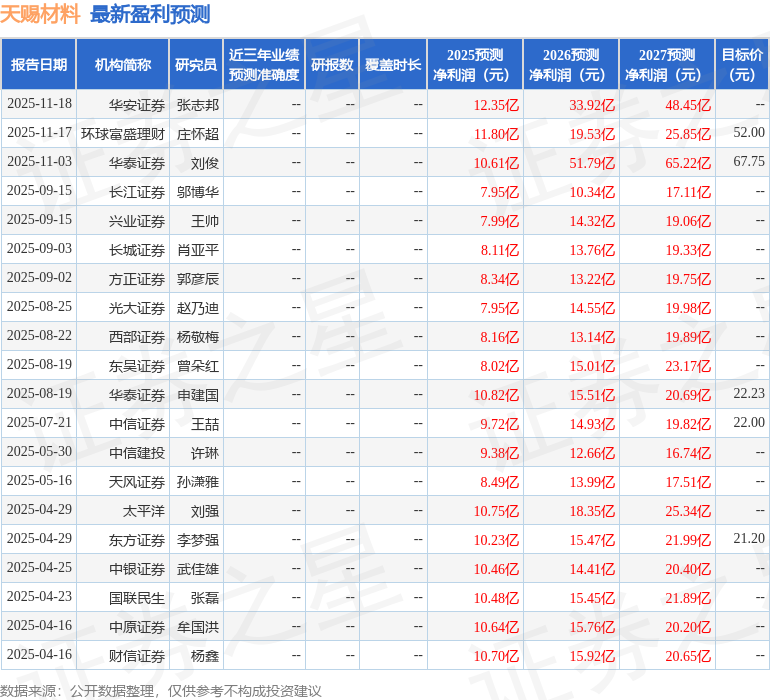
Task: Select the 研报数 column header
Action: tap(332, 64)
